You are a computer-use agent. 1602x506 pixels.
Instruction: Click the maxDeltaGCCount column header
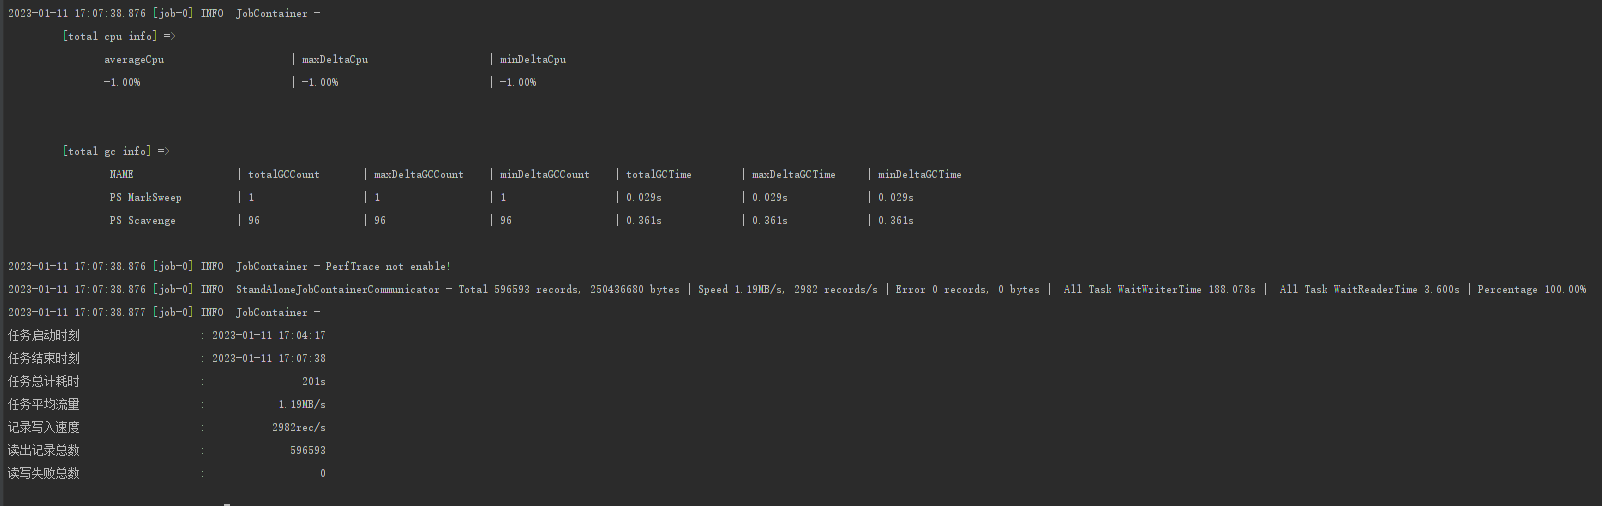point(419,175)
